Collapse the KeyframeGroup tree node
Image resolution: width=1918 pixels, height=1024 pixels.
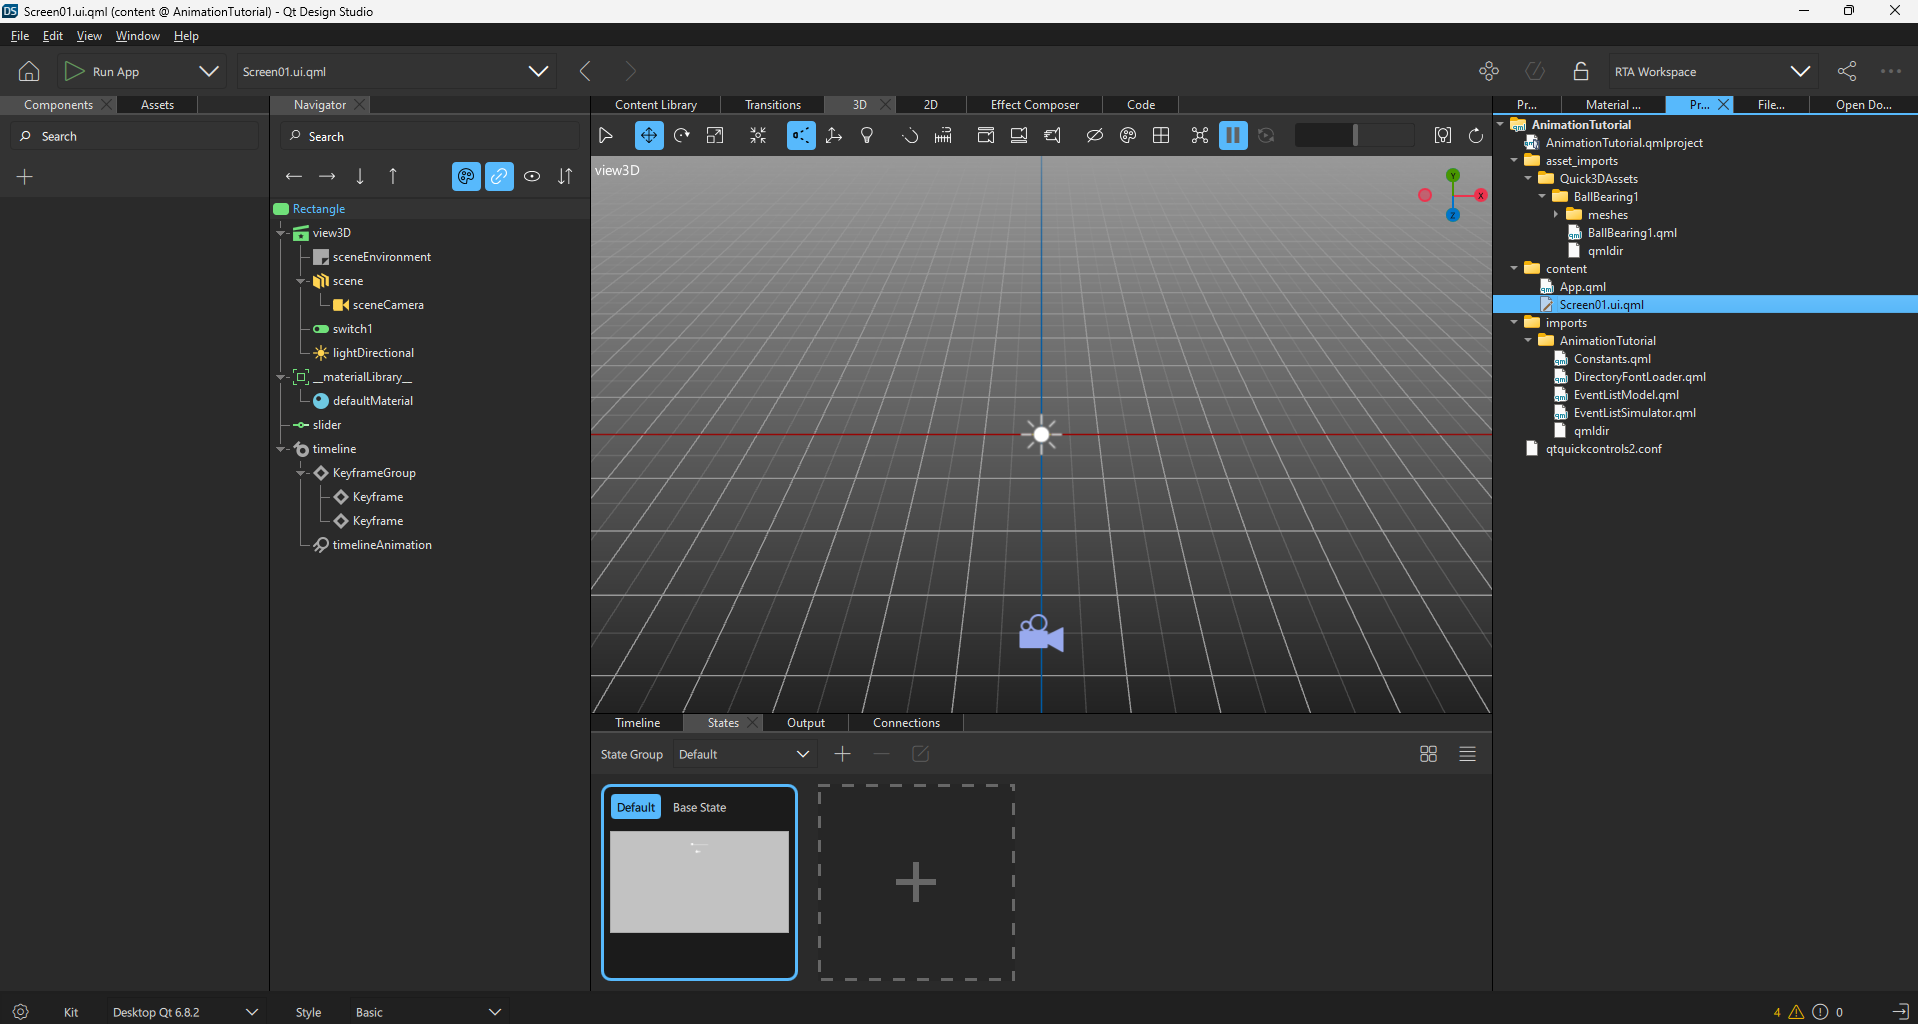coord(301,473)
